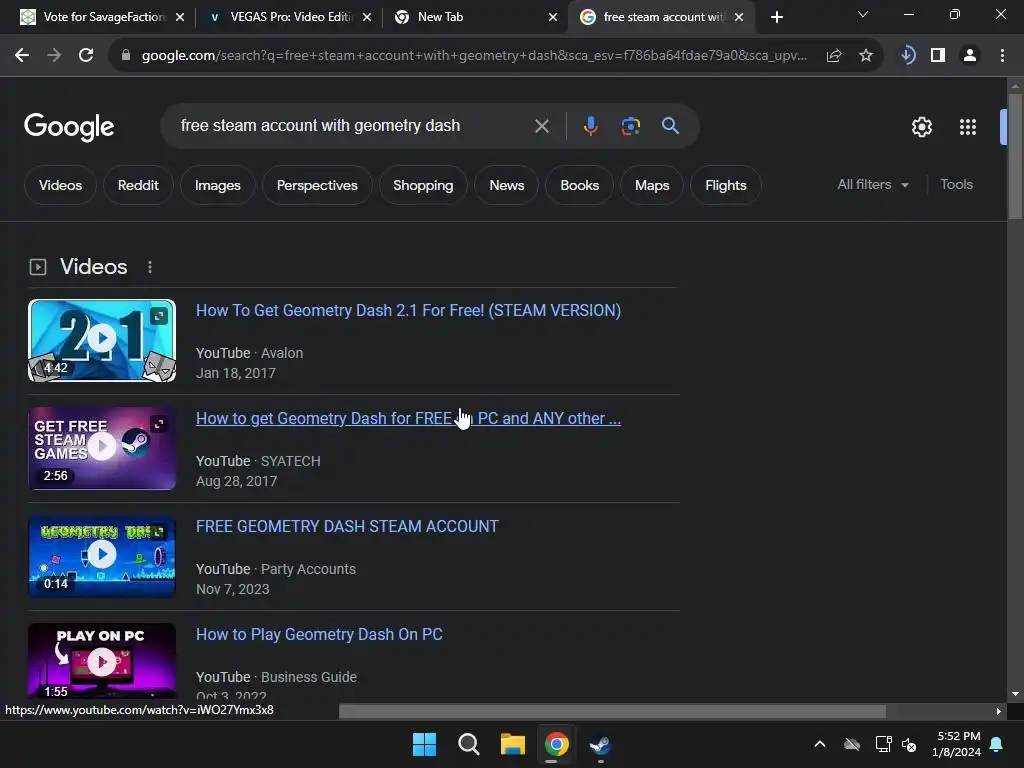Search by image with Lens icon
1024x768 pixels.
pyautogui.click(x=630, y=125)
